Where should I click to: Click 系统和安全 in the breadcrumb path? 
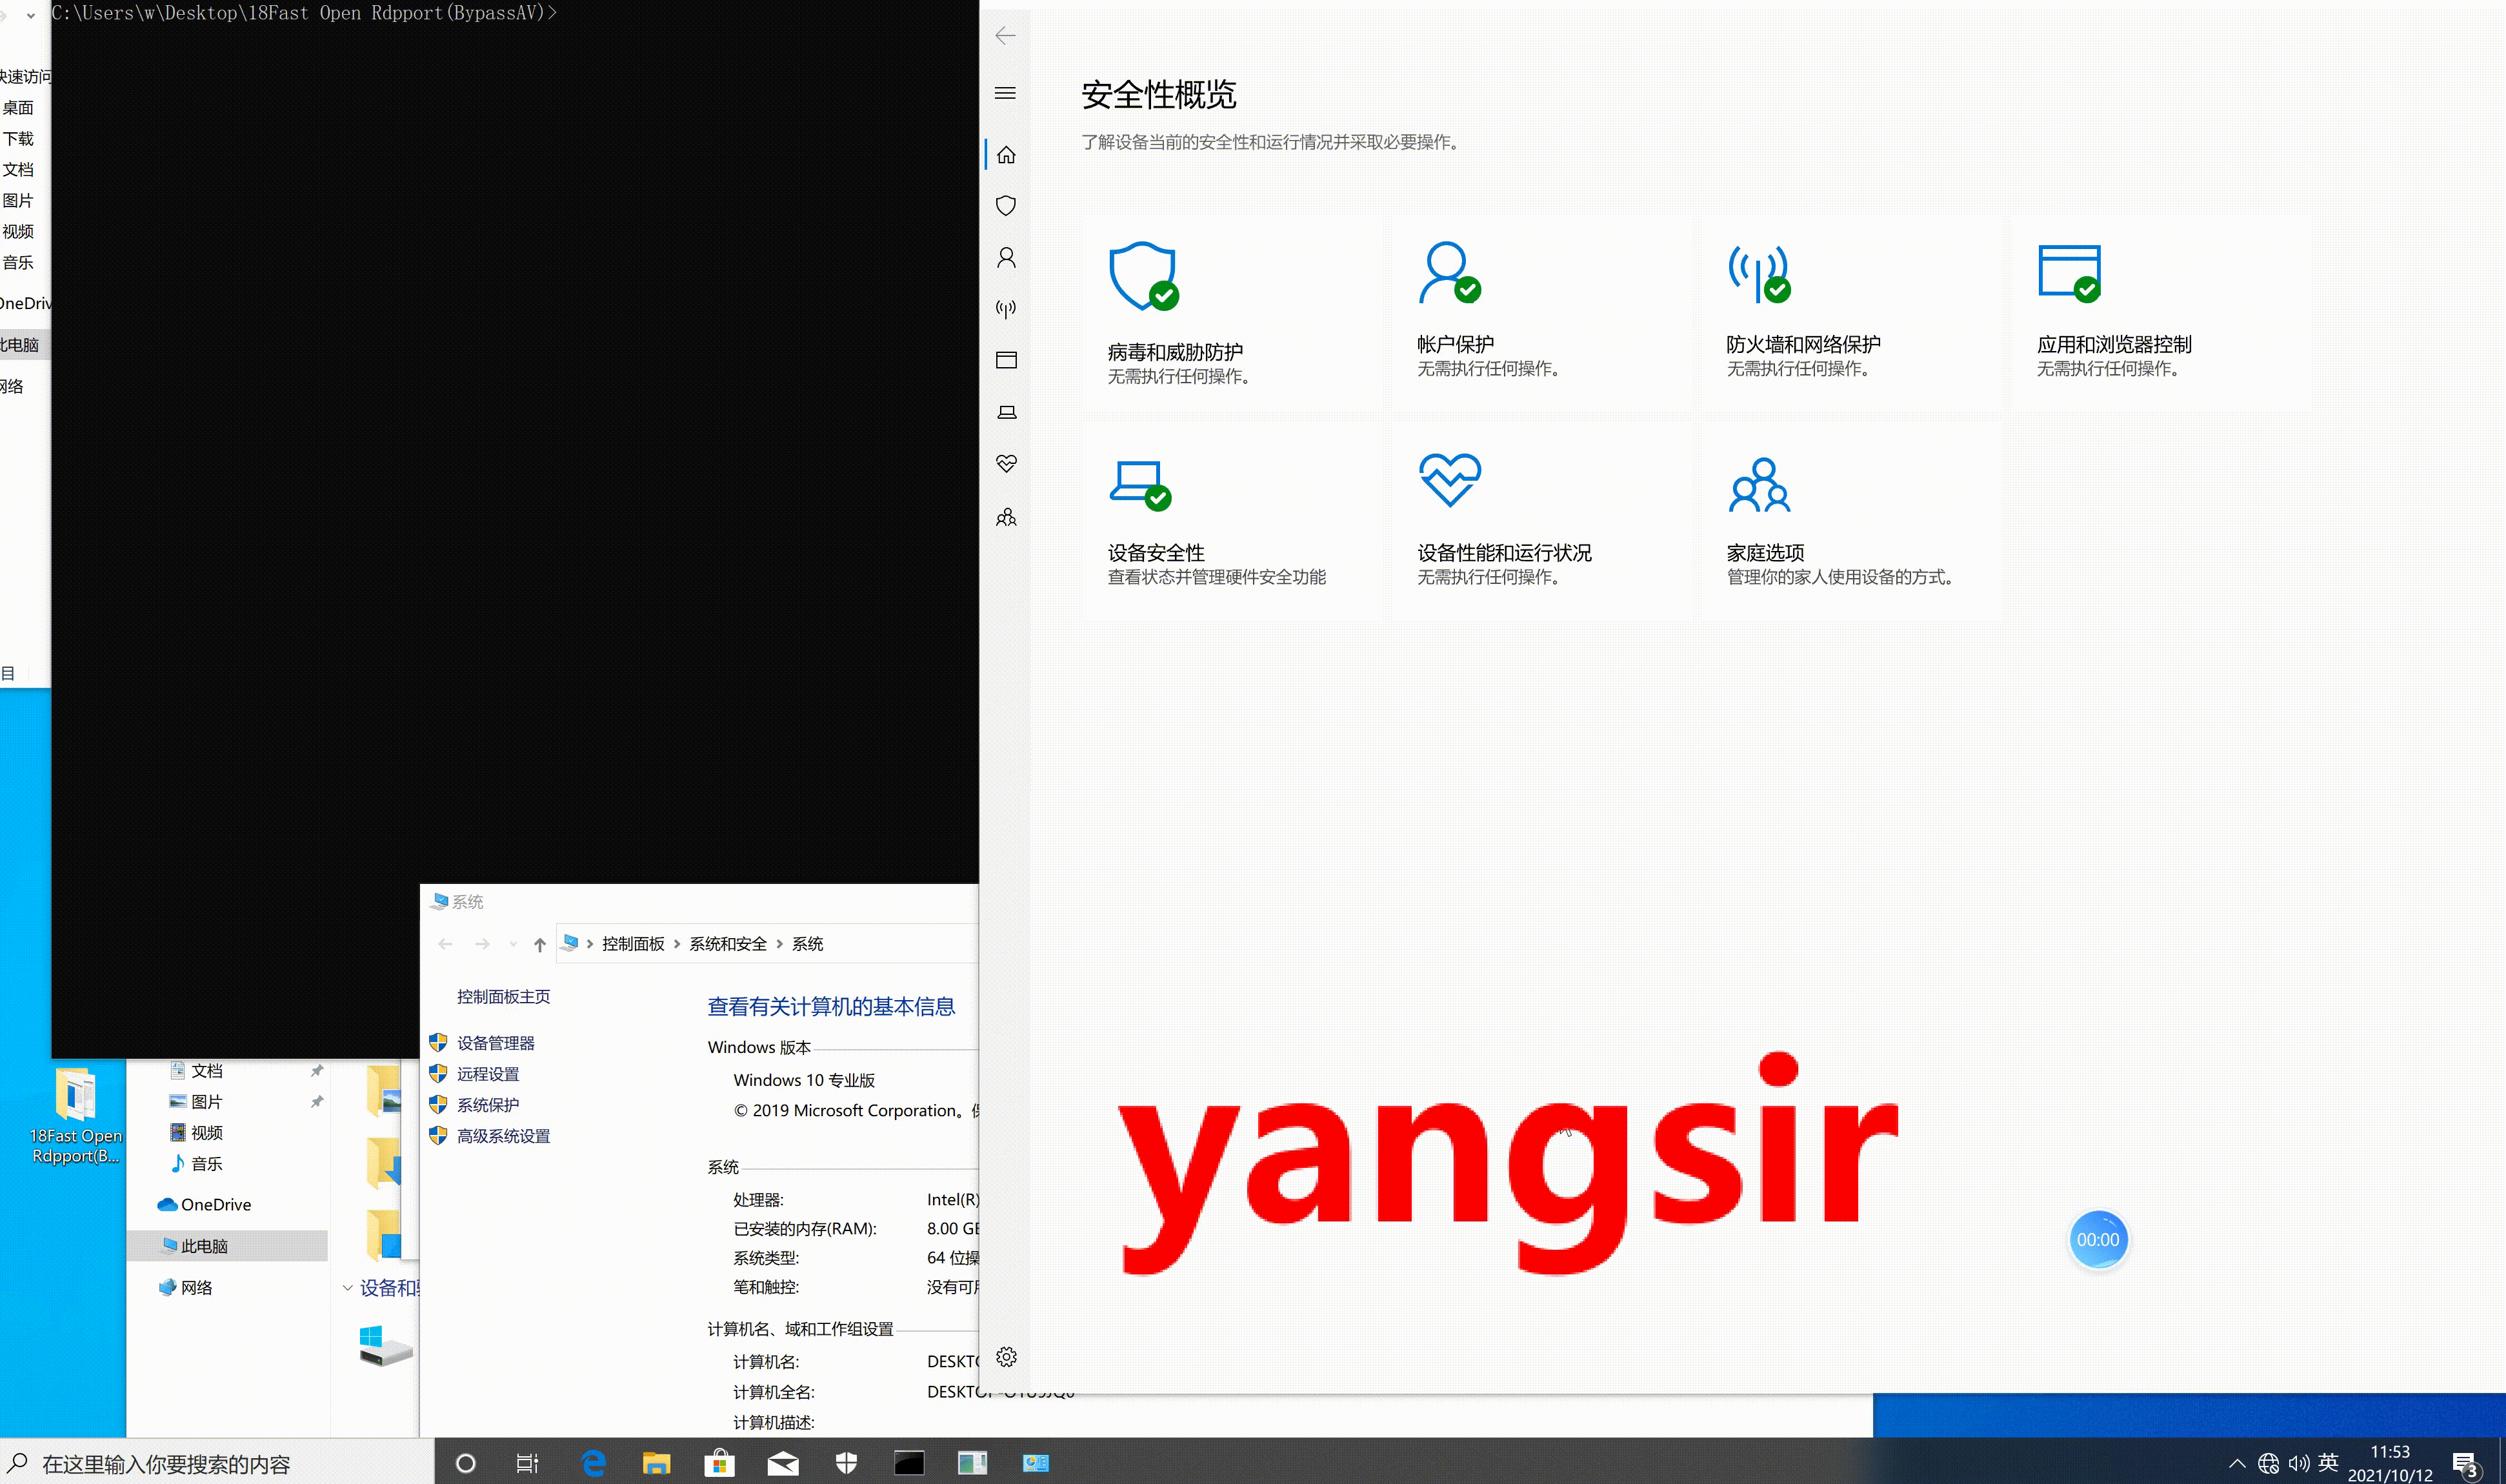pos(727,944)
